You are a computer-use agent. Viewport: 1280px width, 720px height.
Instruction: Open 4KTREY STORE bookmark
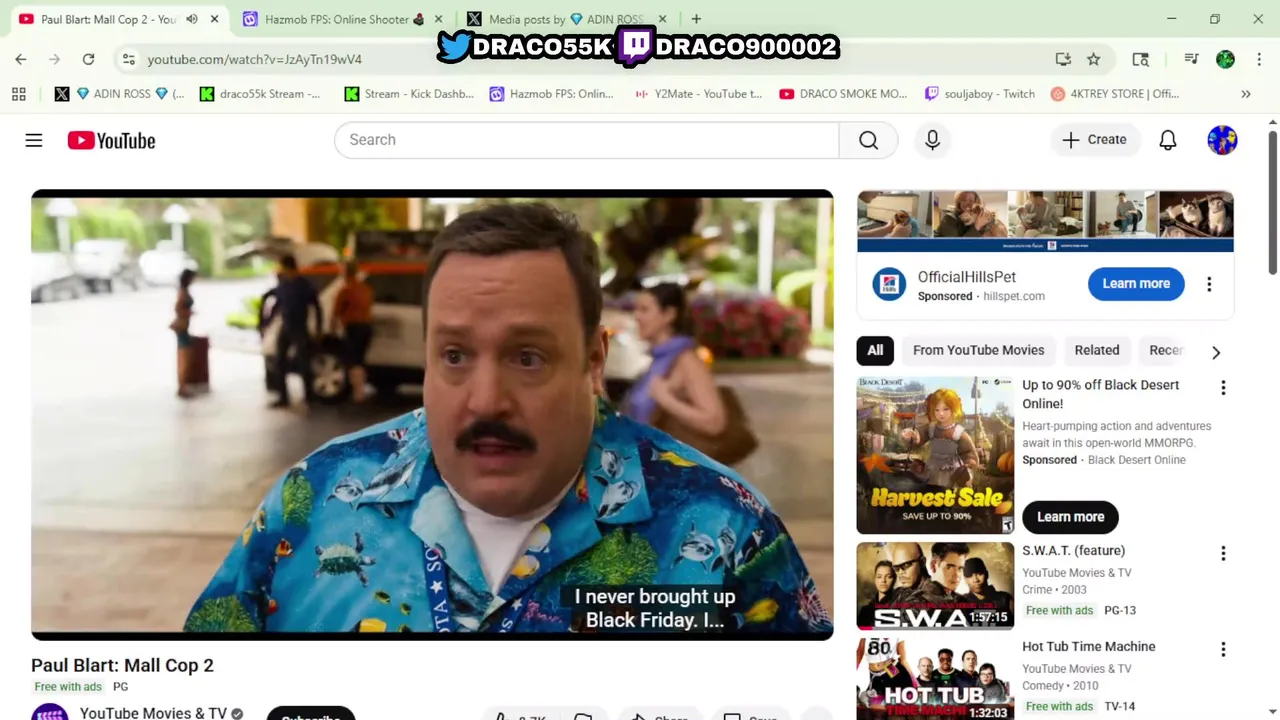[x=1115, y=94]
